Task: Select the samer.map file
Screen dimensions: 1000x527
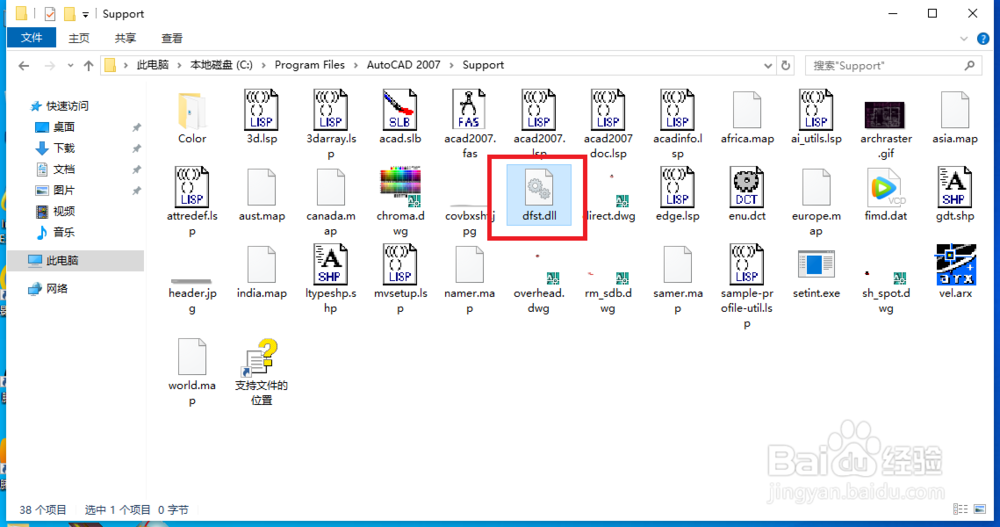Action: 677,280
